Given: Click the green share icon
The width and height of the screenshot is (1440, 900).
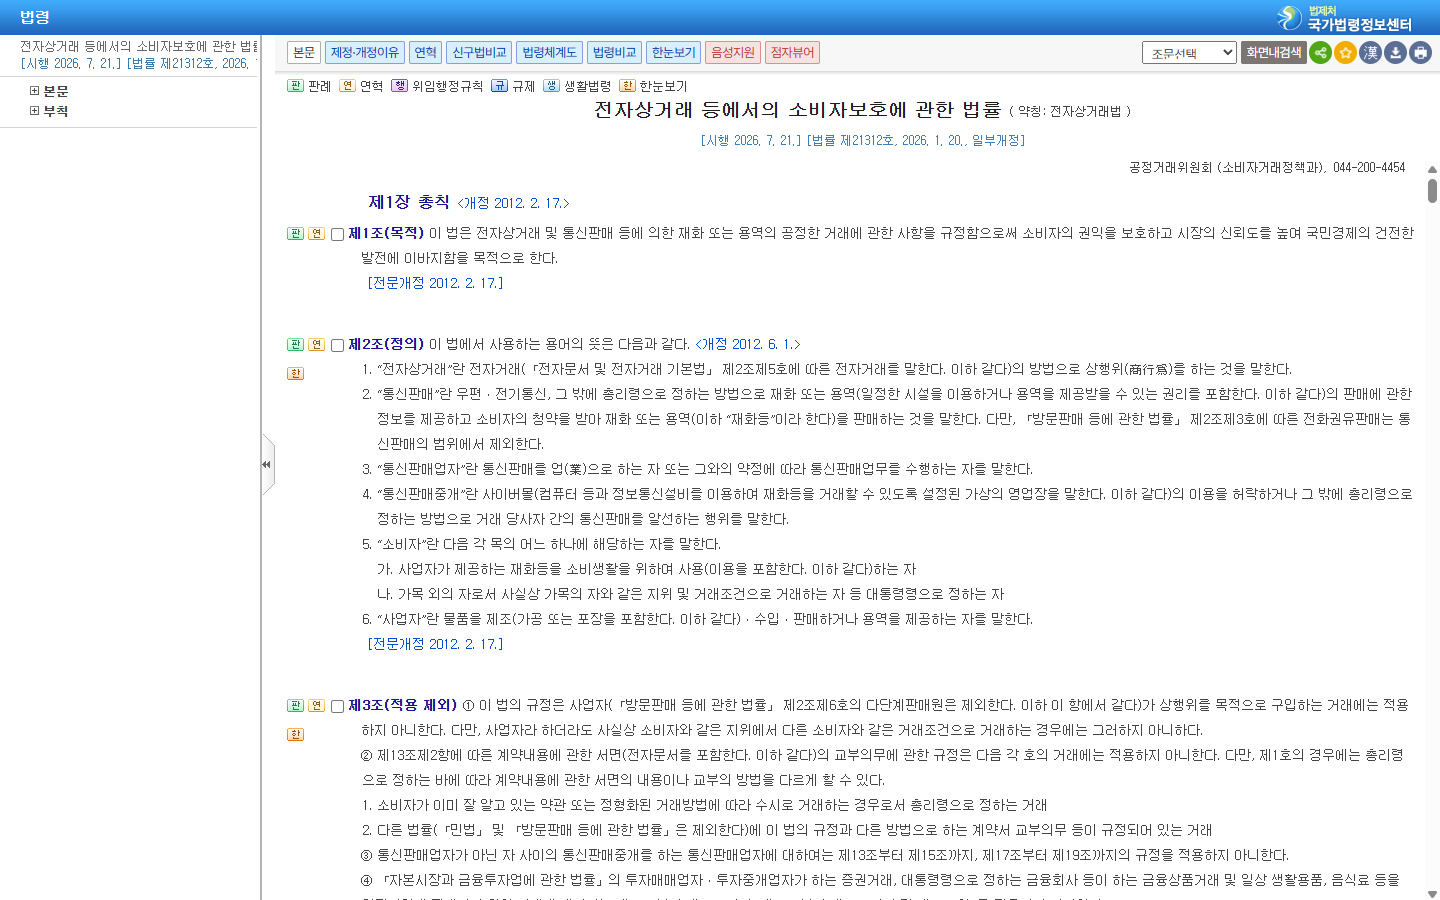Looking at the screenshot, I should point(1320,53).
